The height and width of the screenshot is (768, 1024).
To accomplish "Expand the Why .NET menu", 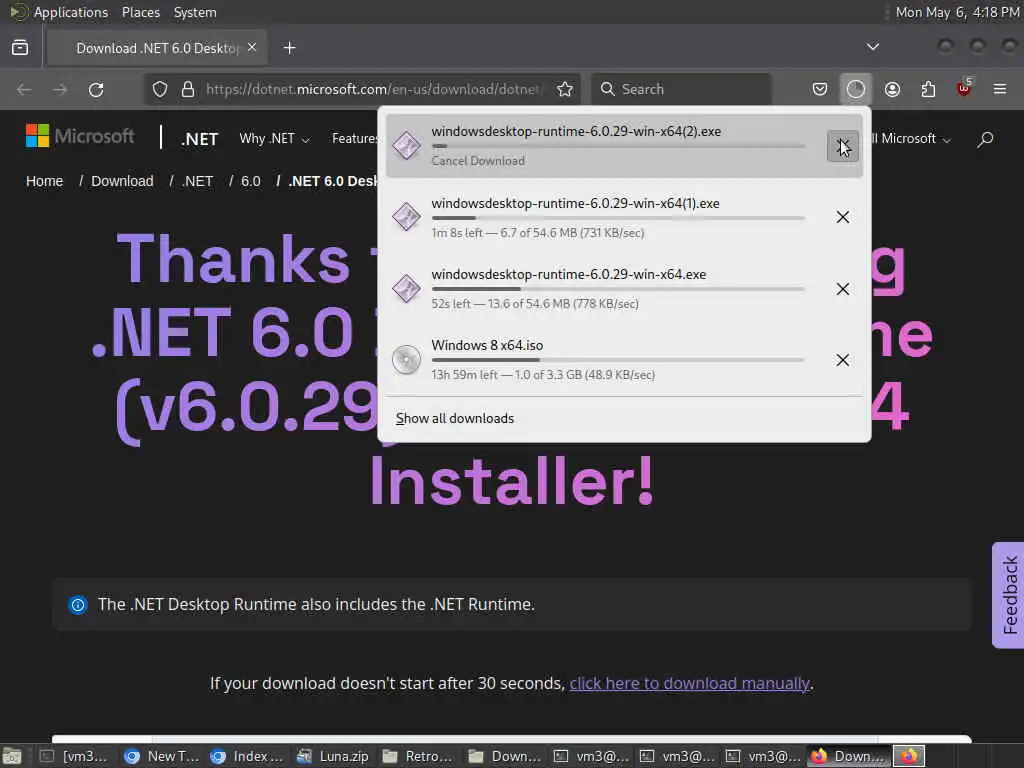I will 274,138.
